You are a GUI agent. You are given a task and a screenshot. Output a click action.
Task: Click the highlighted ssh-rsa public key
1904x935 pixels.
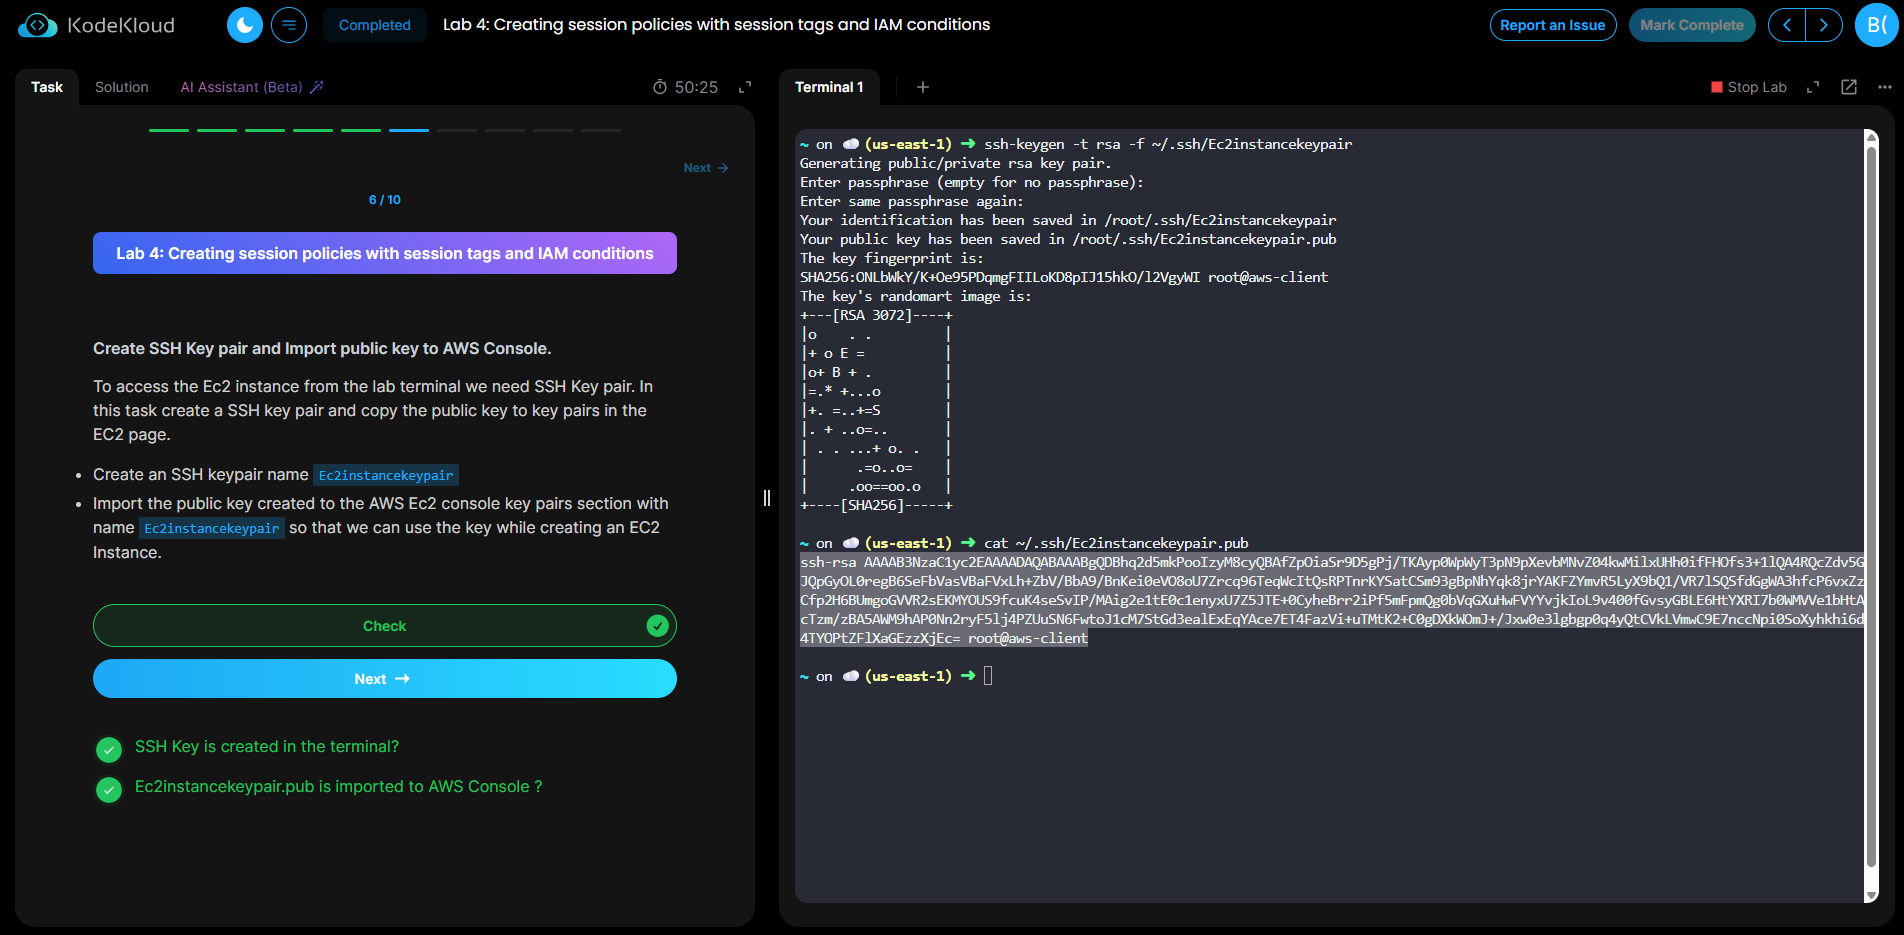coord(1332,600)
